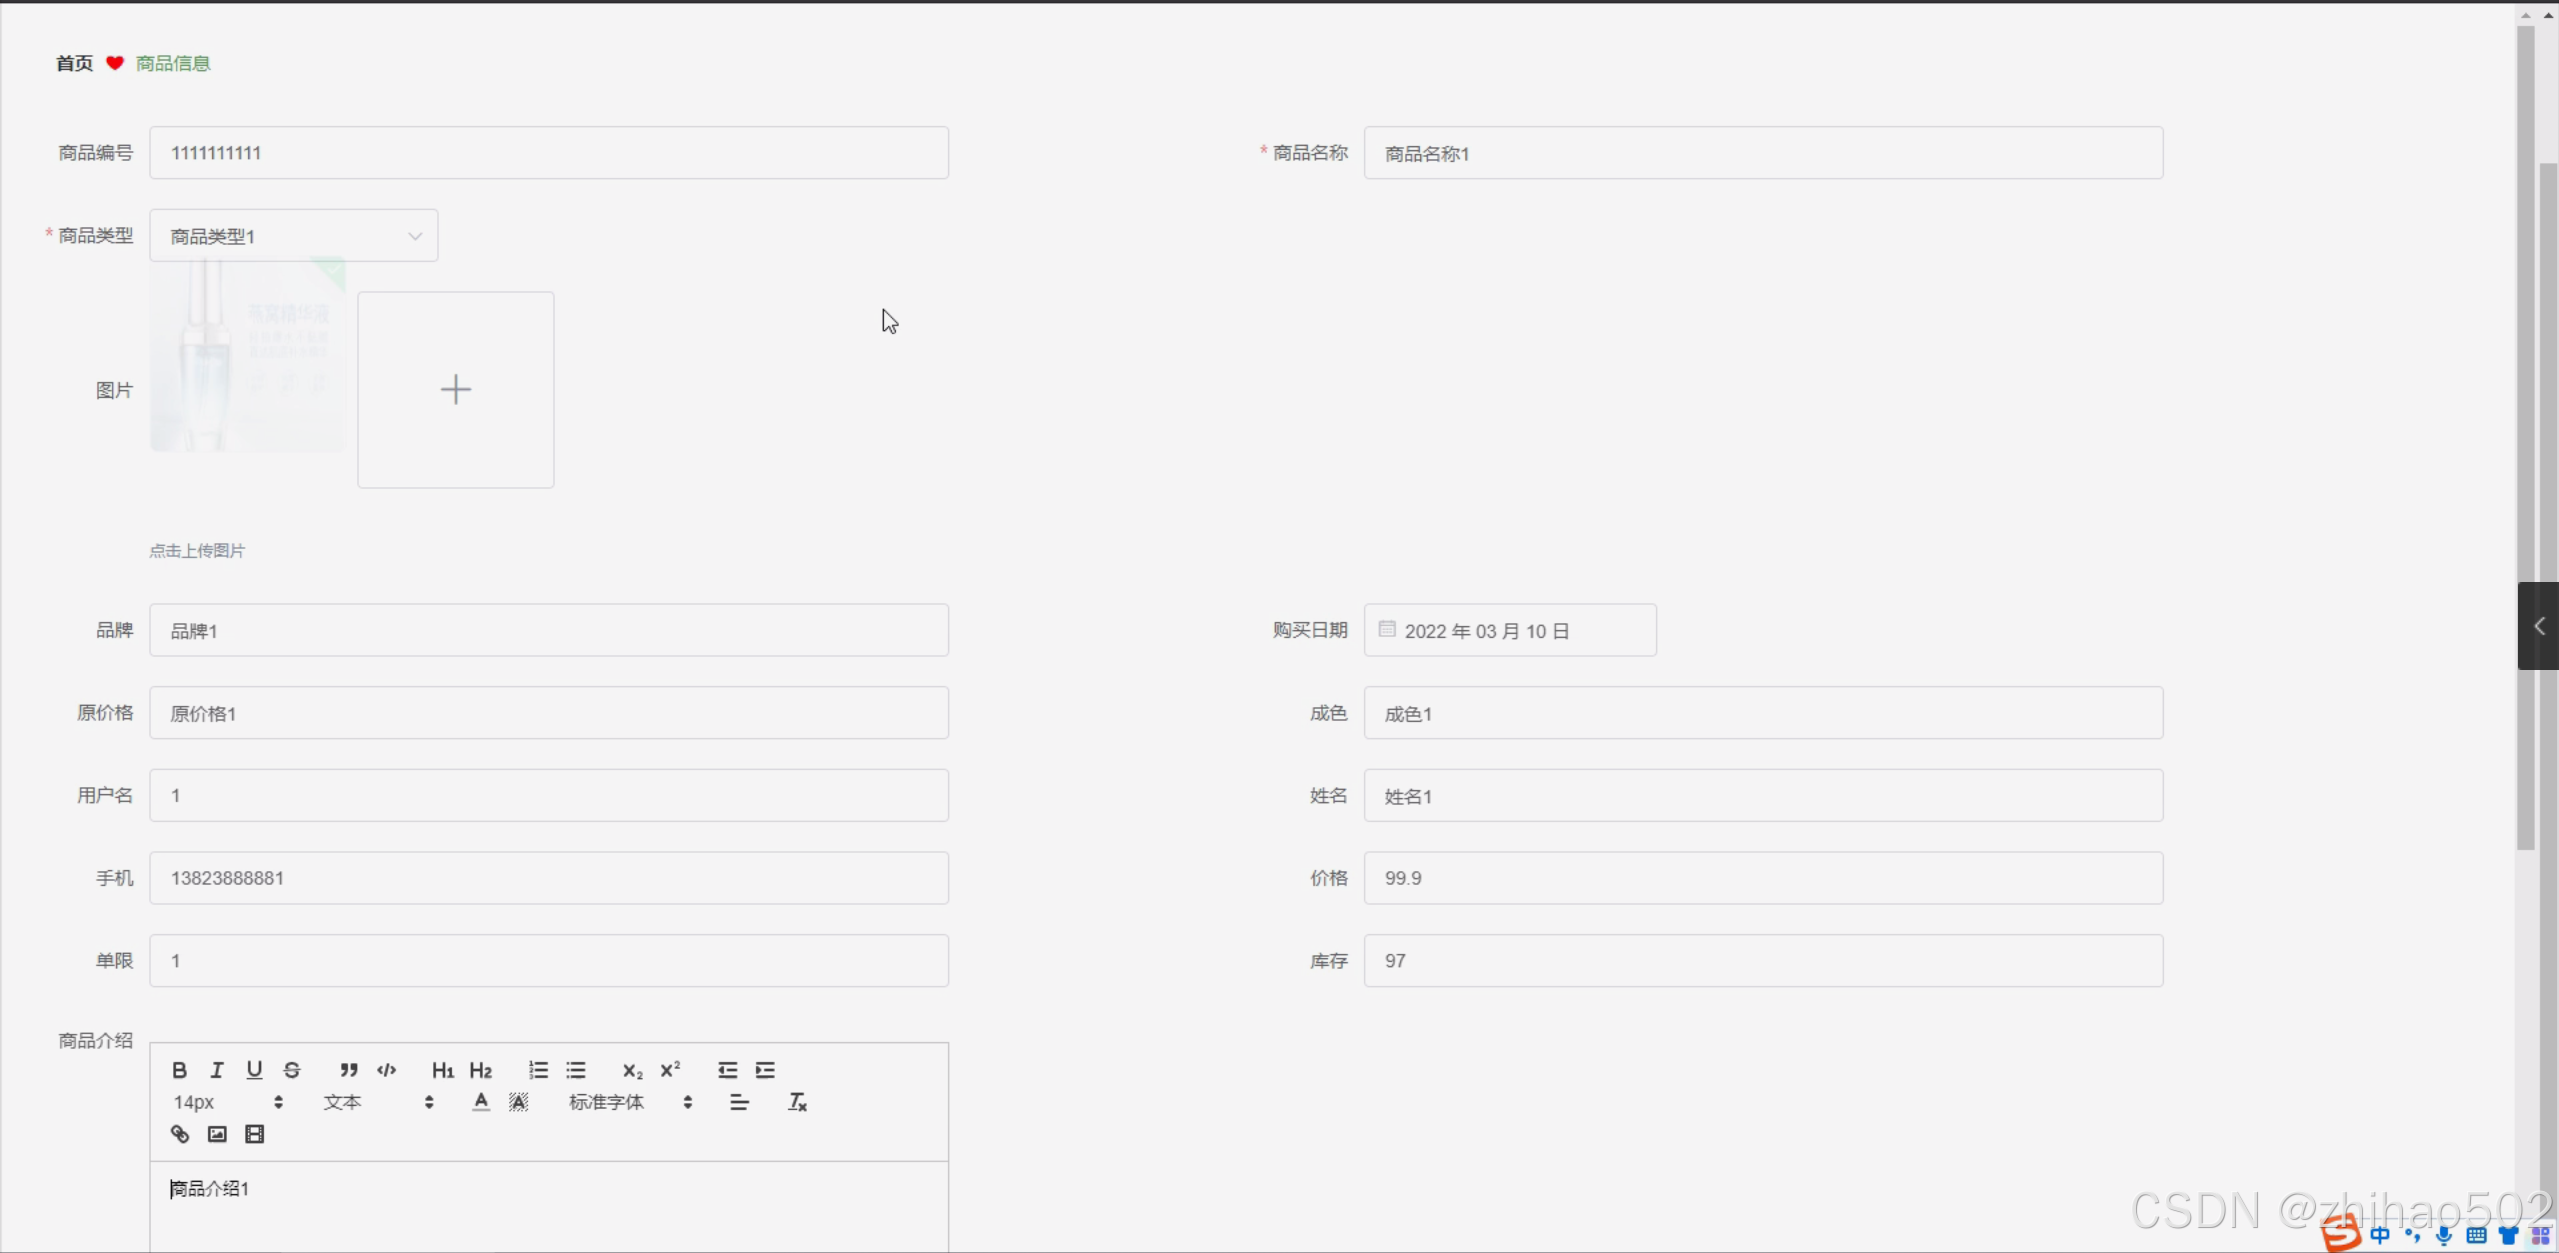
Task: Apply ordered numbered list
Action: 538,1070
